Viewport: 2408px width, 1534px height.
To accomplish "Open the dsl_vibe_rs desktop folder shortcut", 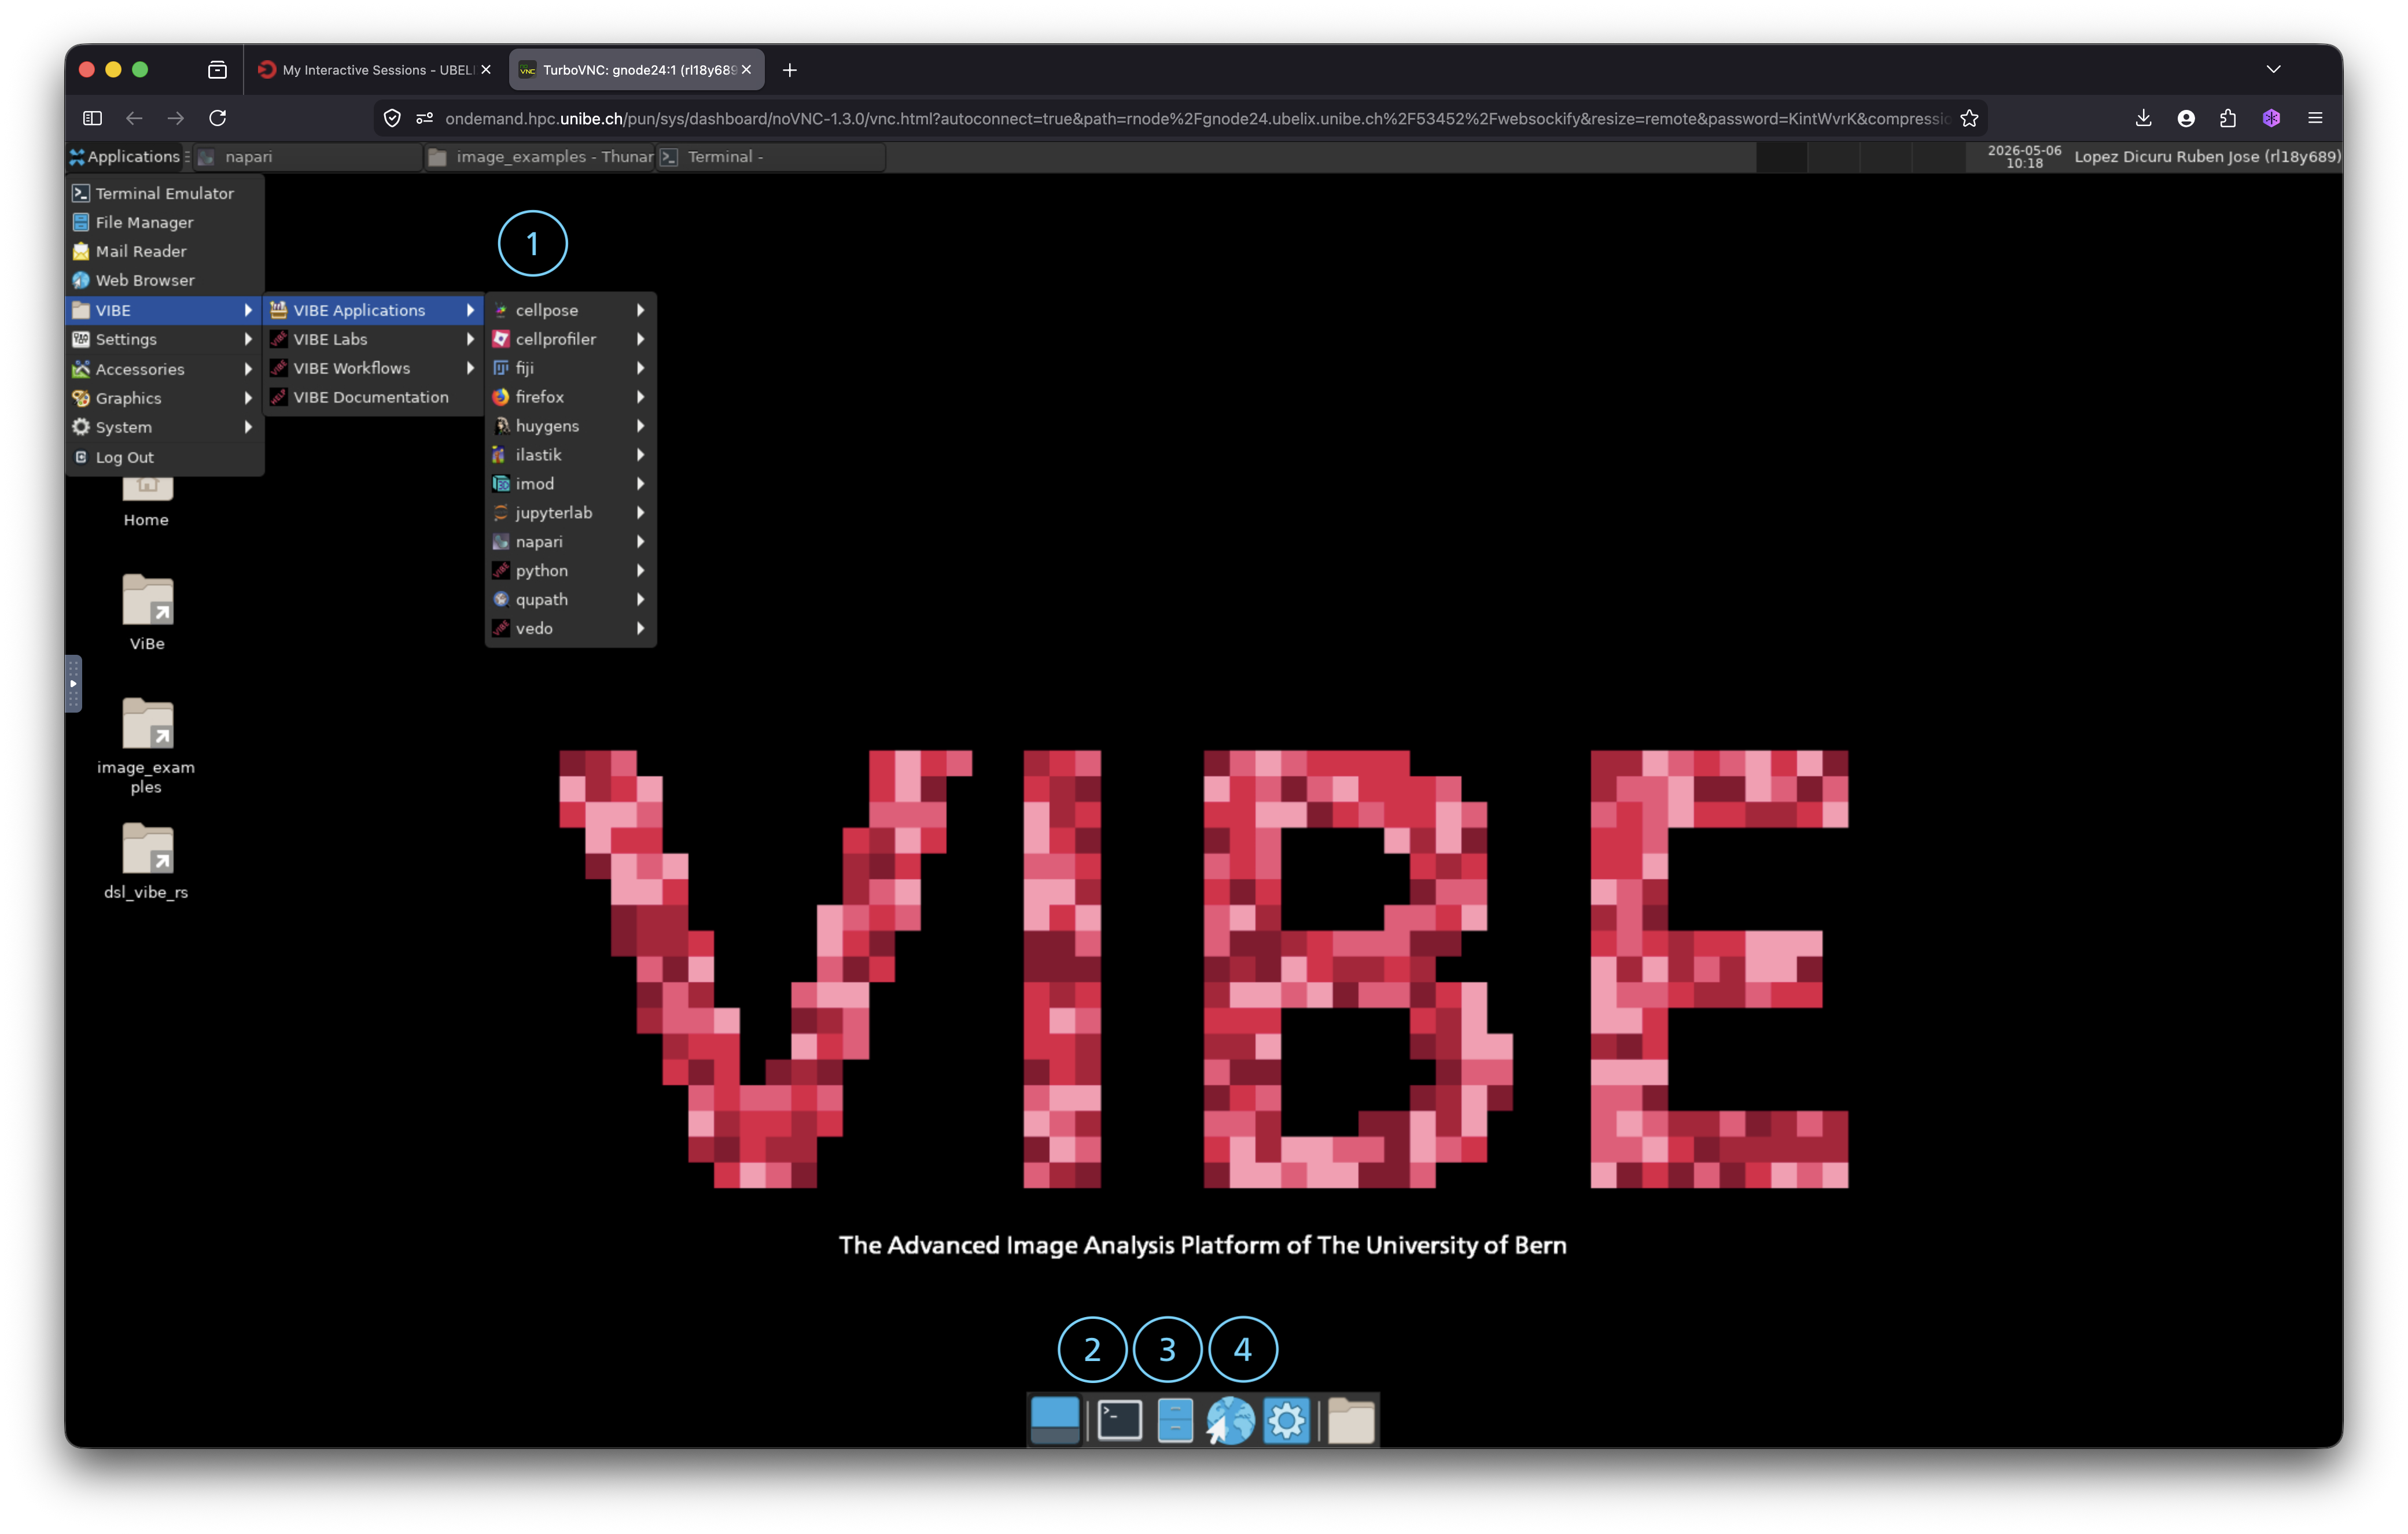I will (x=146, y=861).
